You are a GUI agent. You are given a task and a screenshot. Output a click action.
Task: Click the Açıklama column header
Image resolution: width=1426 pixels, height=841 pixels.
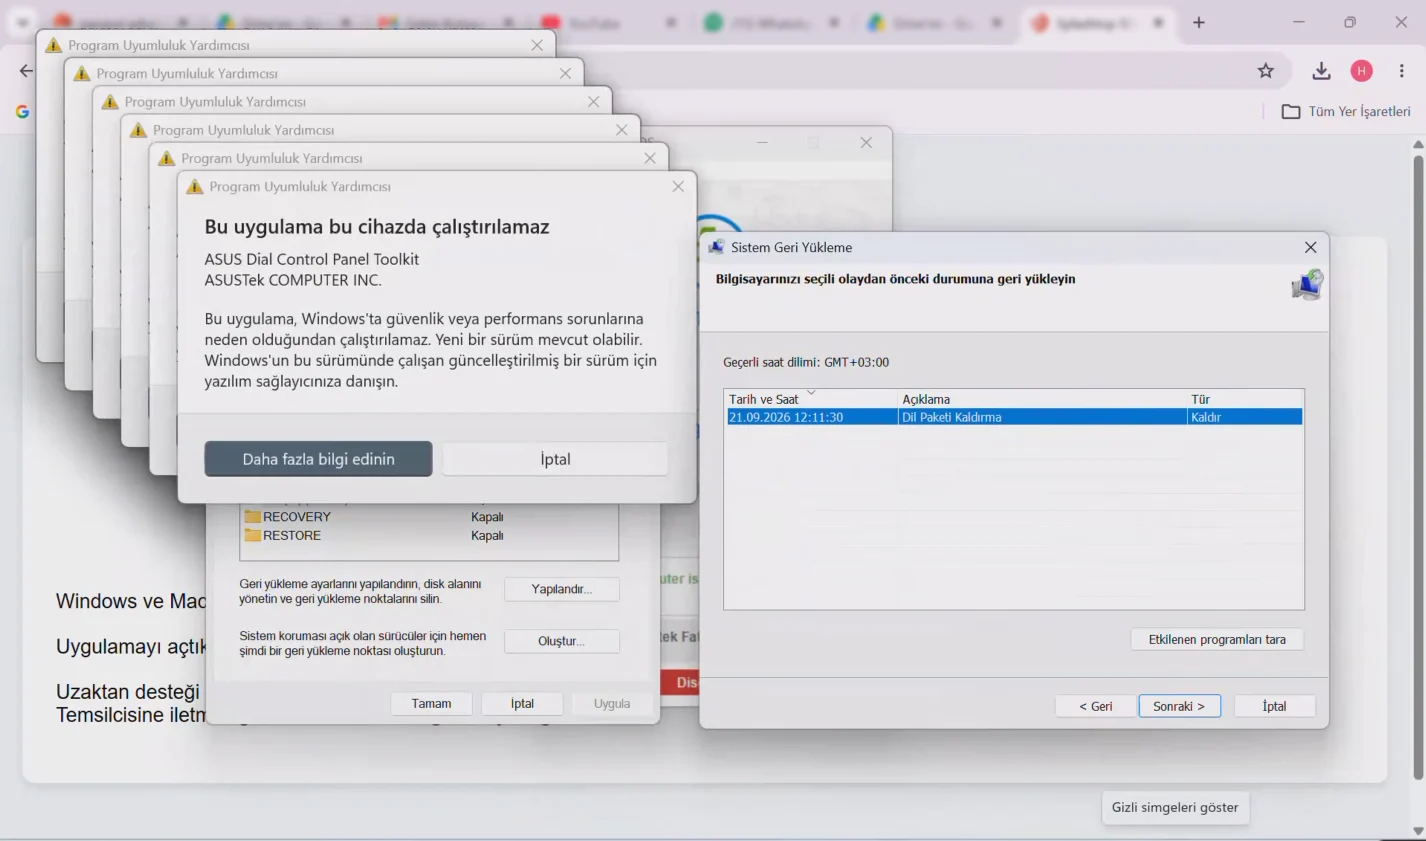[1042, 399]
